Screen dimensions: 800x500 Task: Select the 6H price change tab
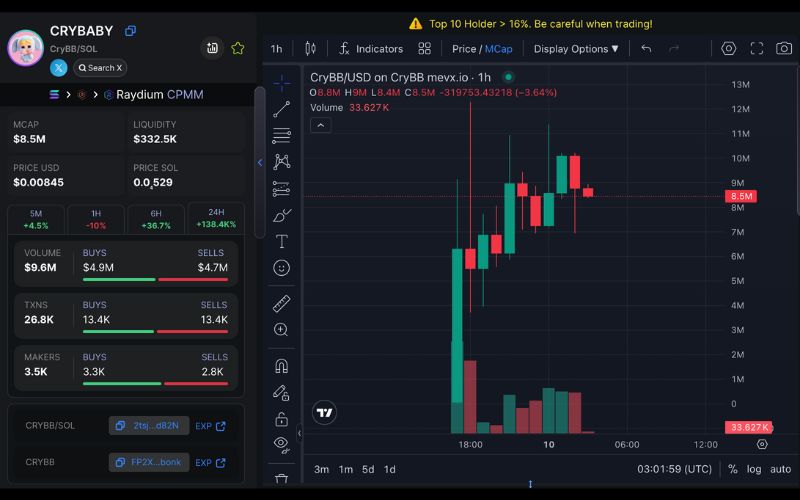coord(156,219)
